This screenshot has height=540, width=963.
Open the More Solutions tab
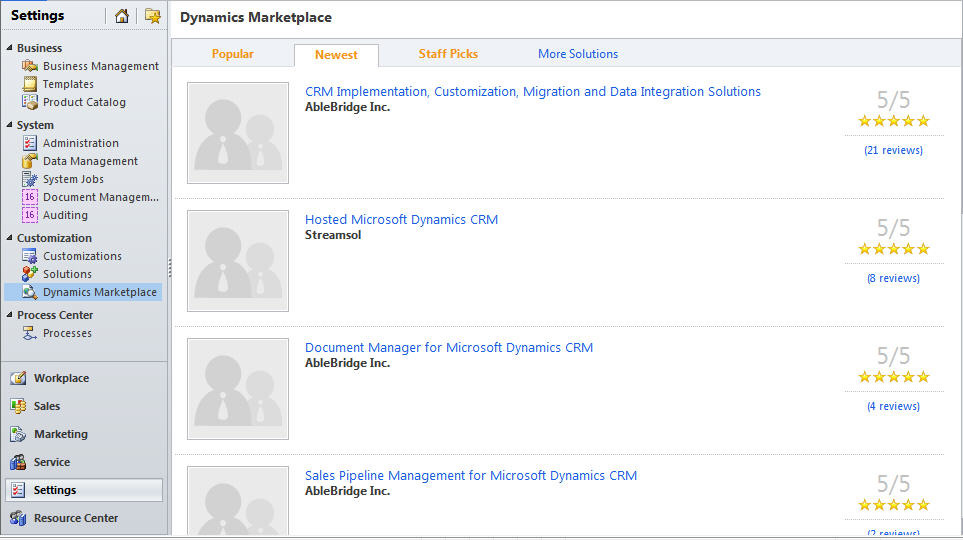tap(578, 54)
